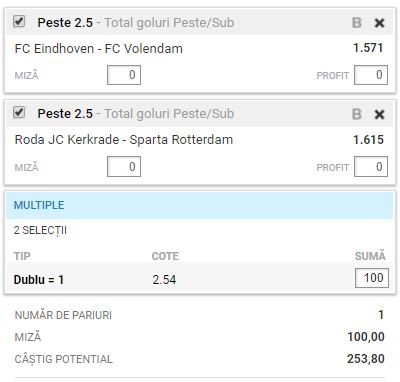Click the Profit field for Eindhoven match

tap(371, 75)
